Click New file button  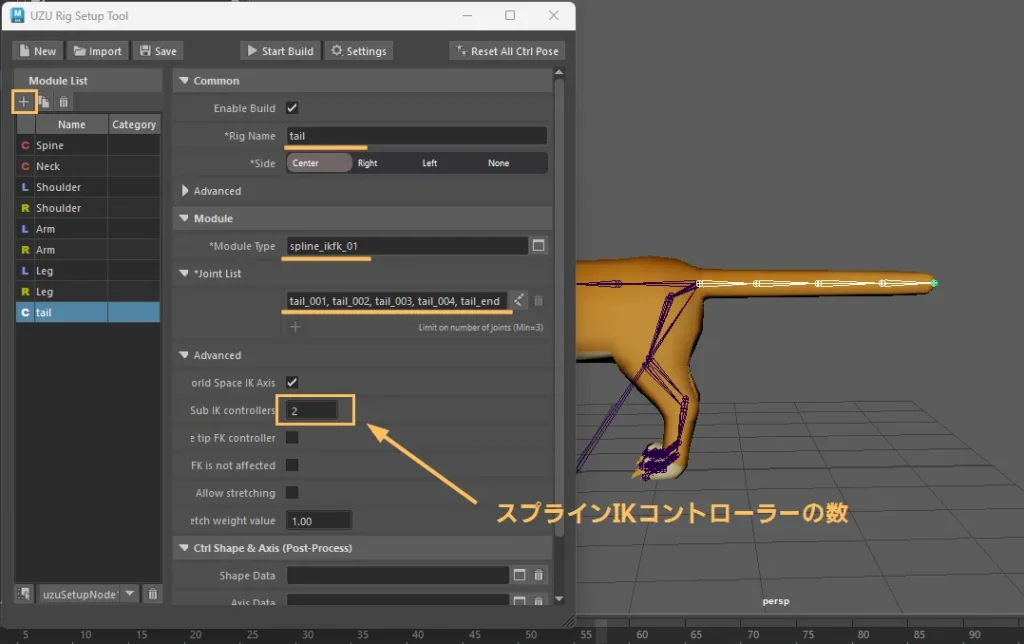(x=38, y=51)
